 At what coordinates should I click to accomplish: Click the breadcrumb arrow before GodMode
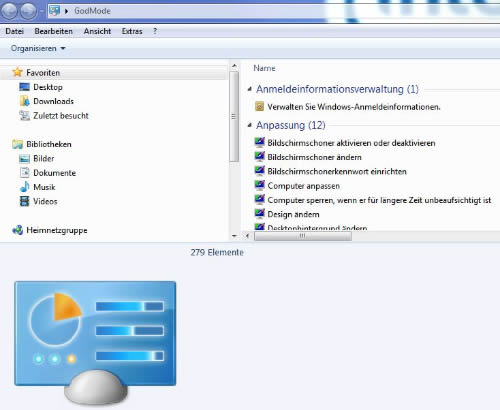tap(66, 11)
